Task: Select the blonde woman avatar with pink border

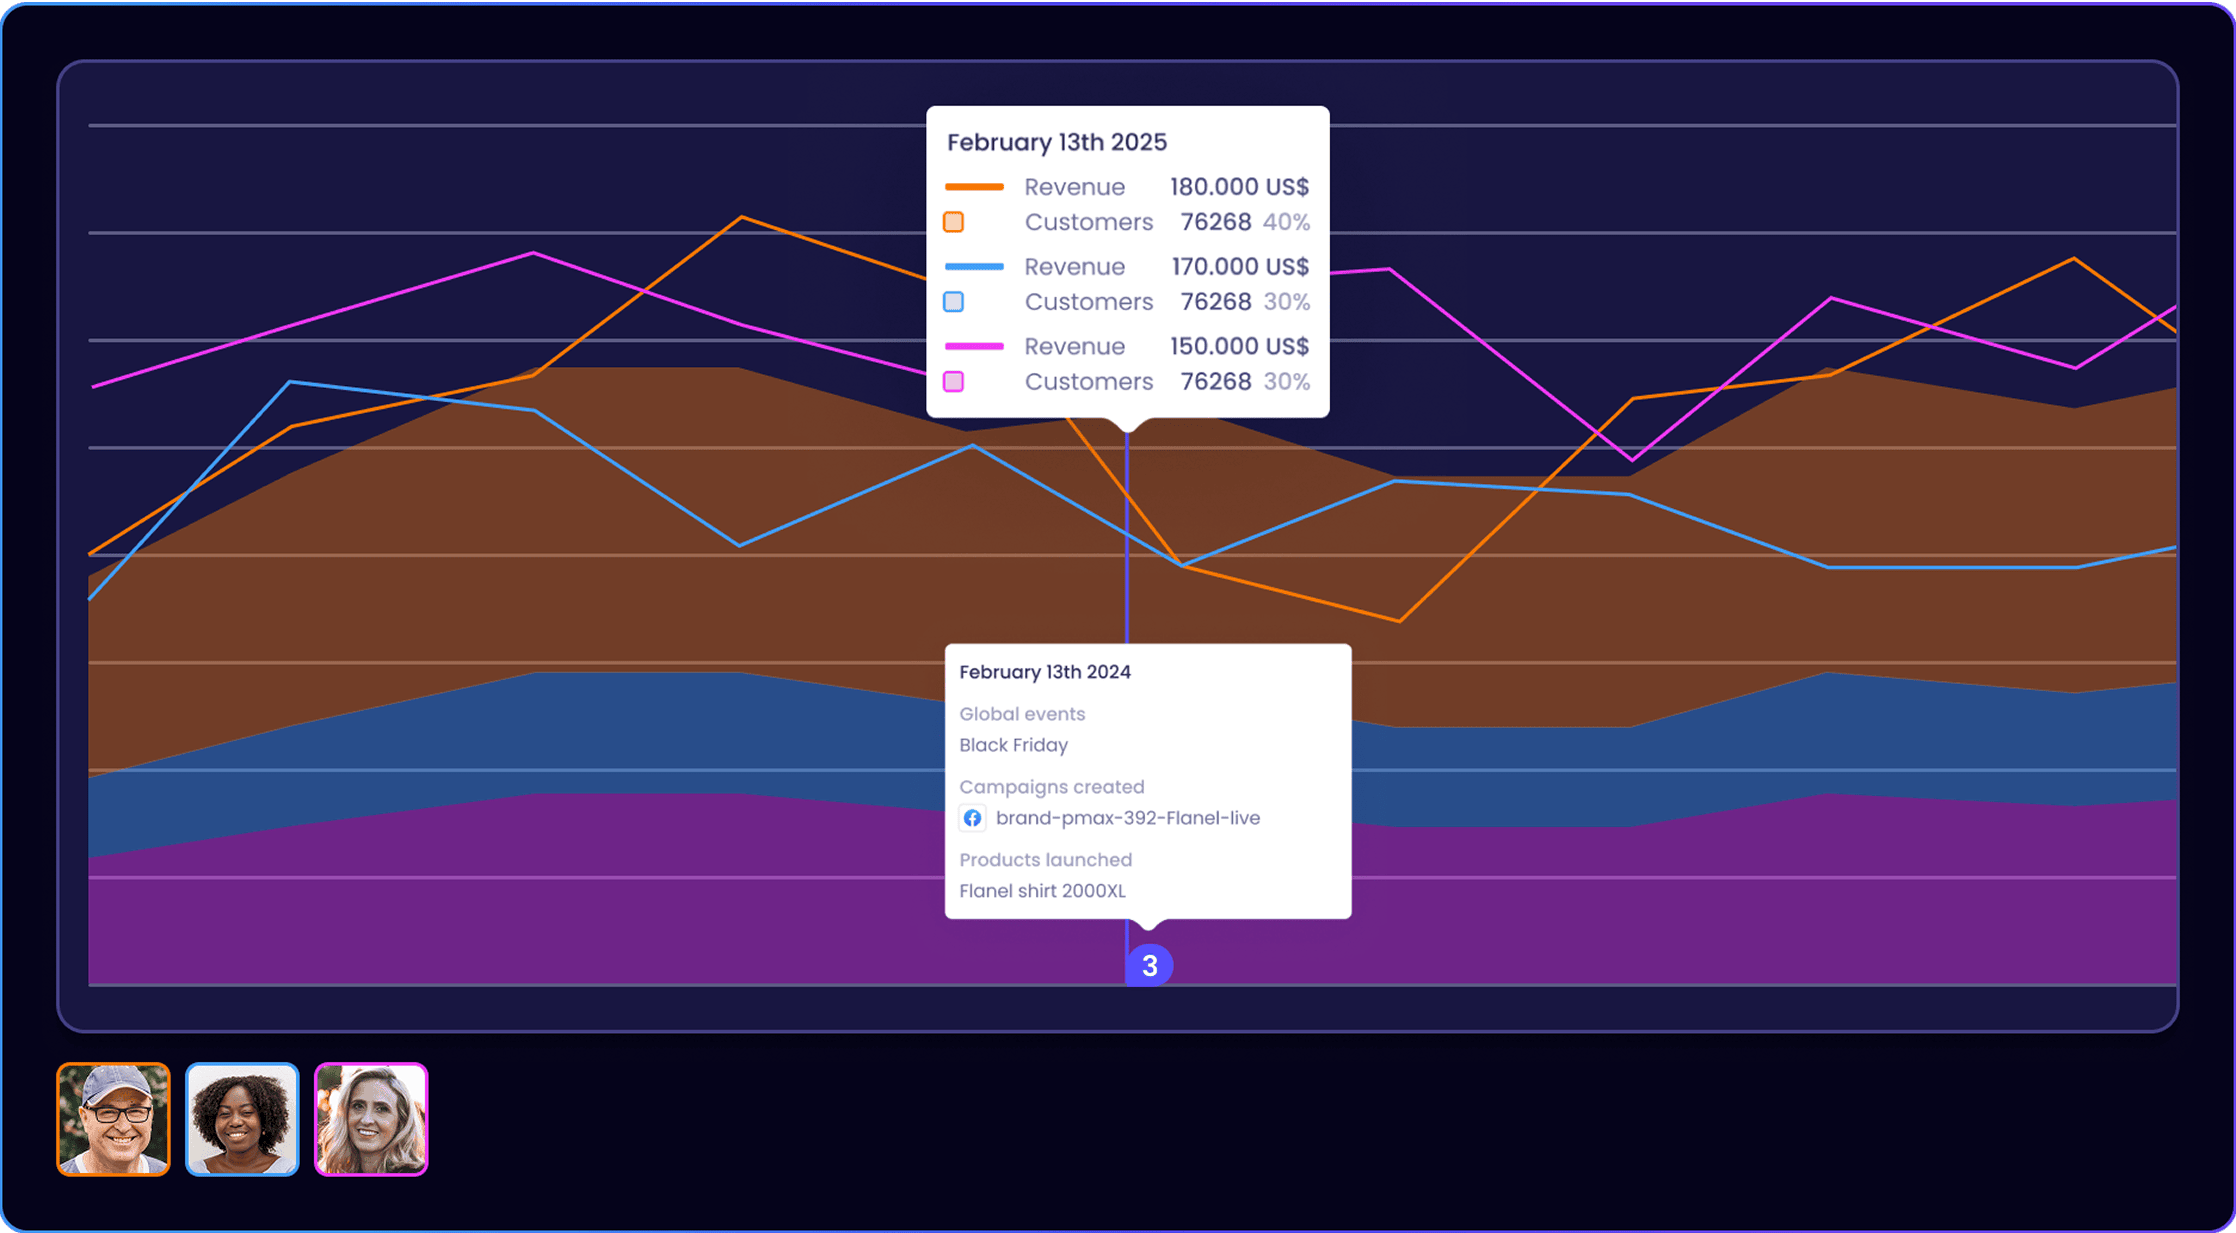Action: (x=371, y=1119)
